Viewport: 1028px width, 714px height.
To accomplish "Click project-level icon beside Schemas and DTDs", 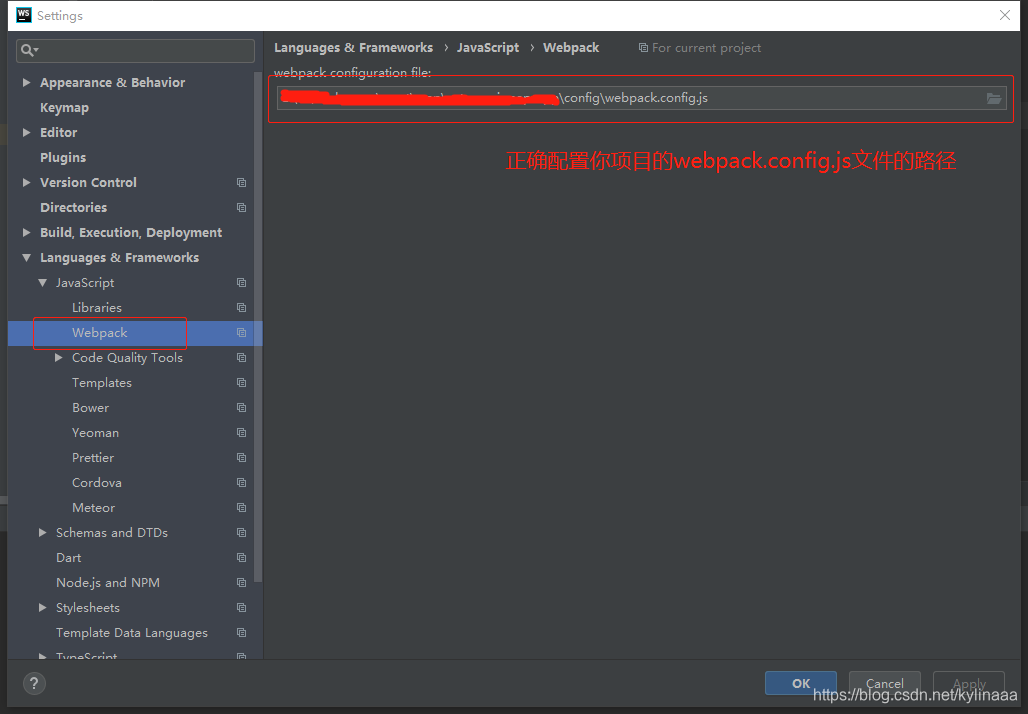I will (241, 532).
